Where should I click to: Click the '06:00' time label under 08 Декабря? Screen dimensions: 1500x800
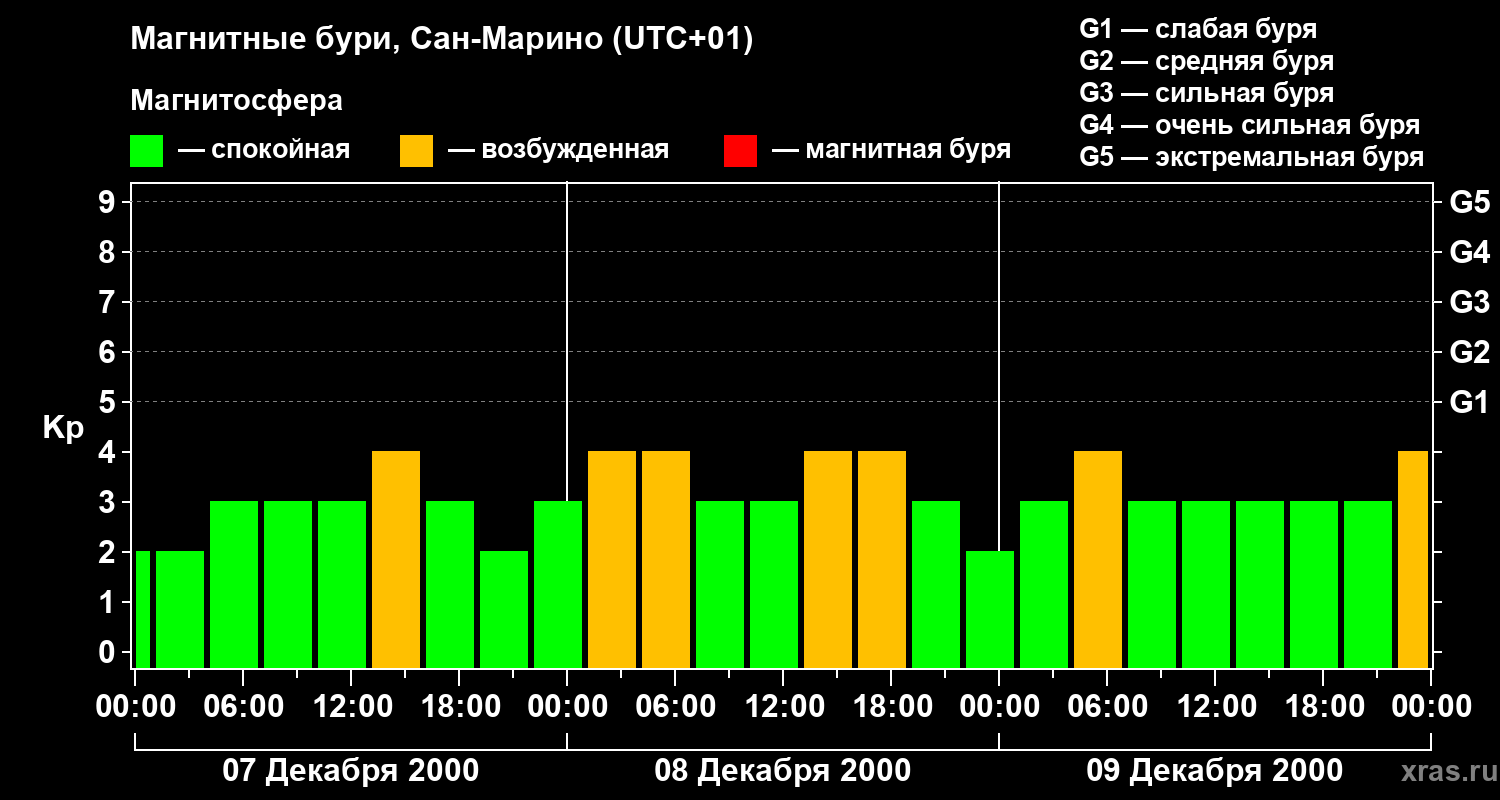(x=674, y=707)
